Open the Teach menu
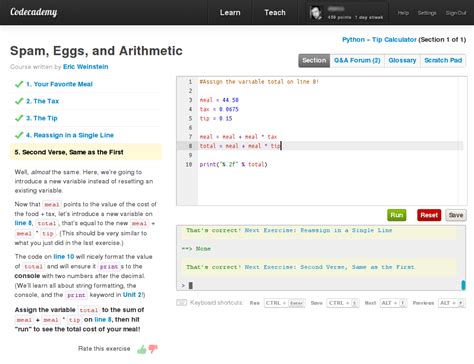 point(275,13)
